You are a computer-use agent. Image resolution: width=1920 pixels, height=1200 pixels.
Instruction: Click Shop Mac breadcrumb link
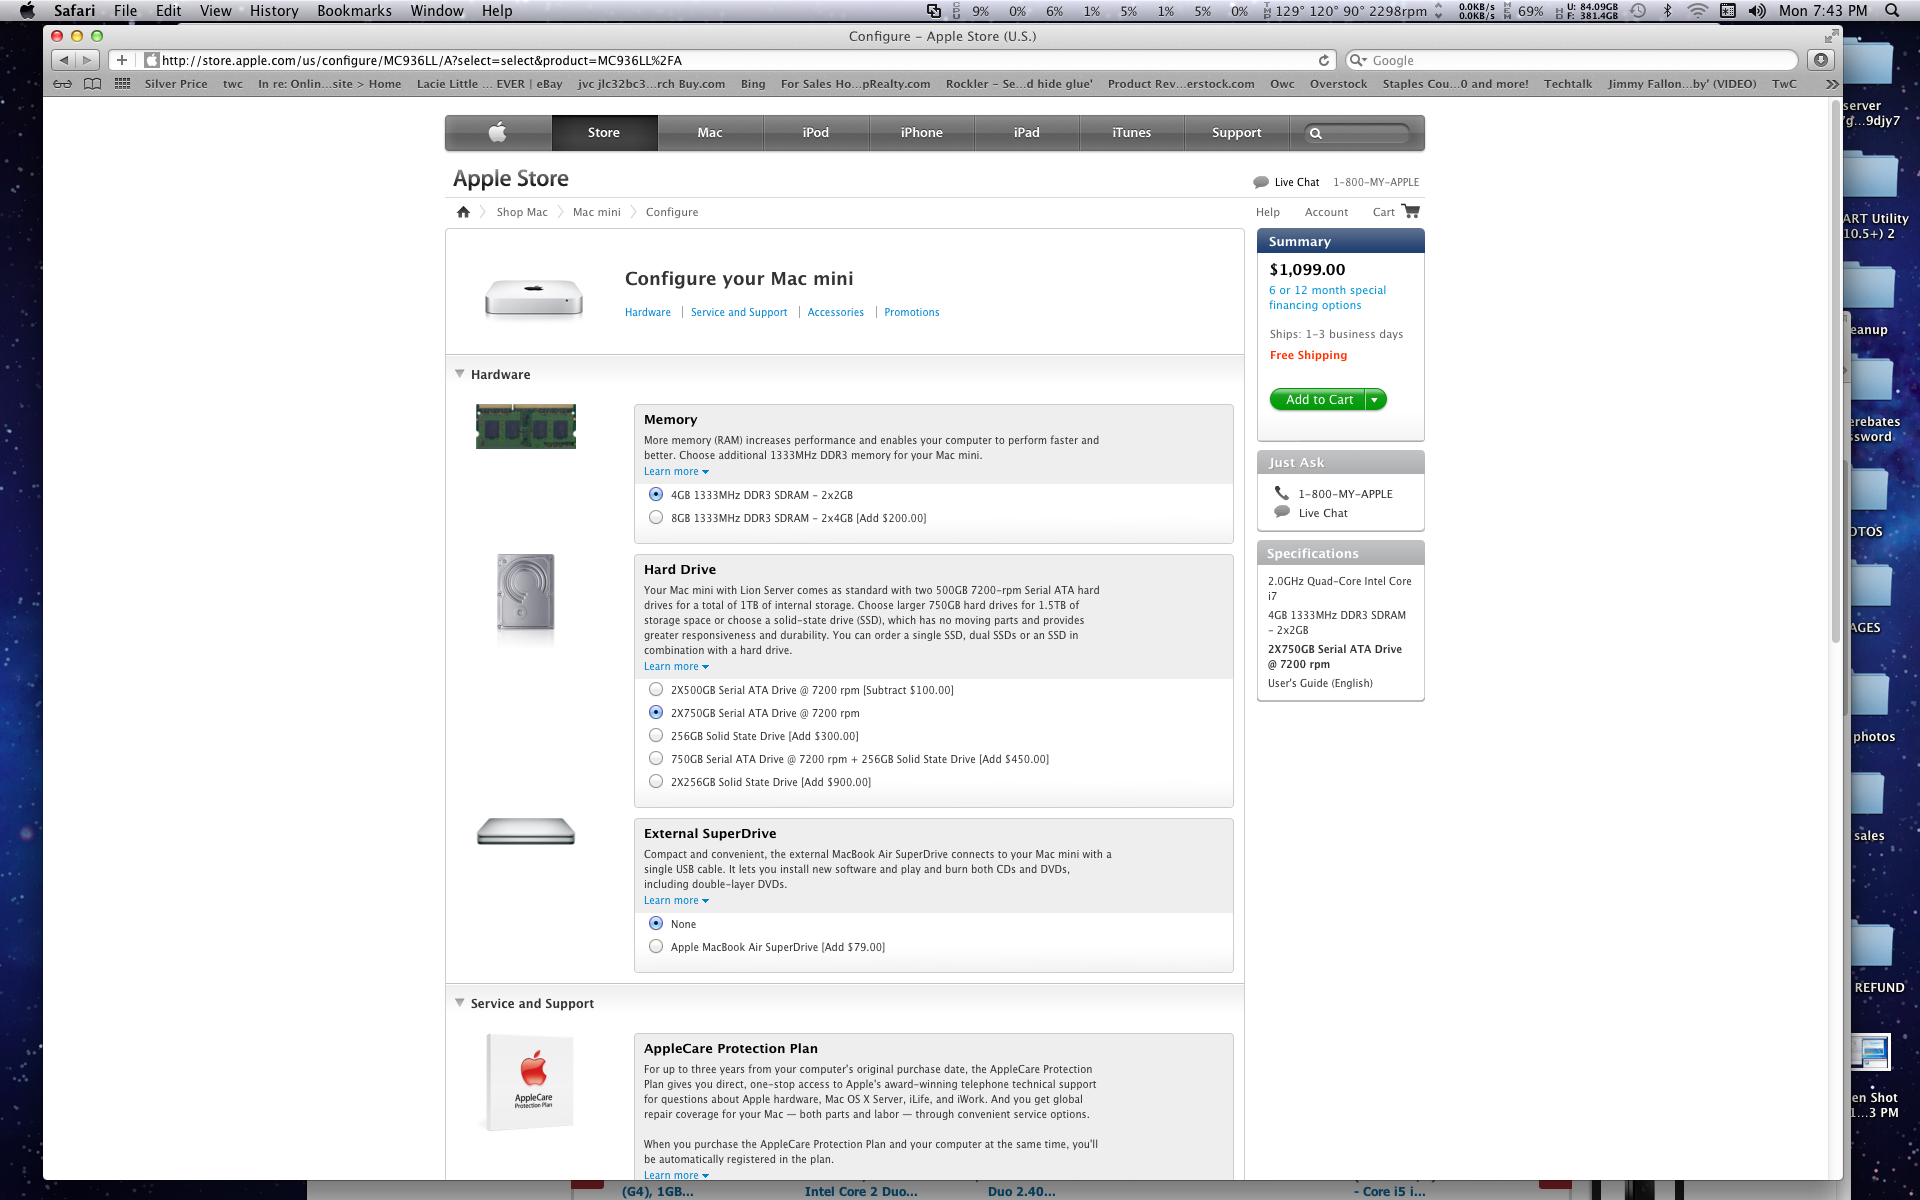tap(522, 212)
